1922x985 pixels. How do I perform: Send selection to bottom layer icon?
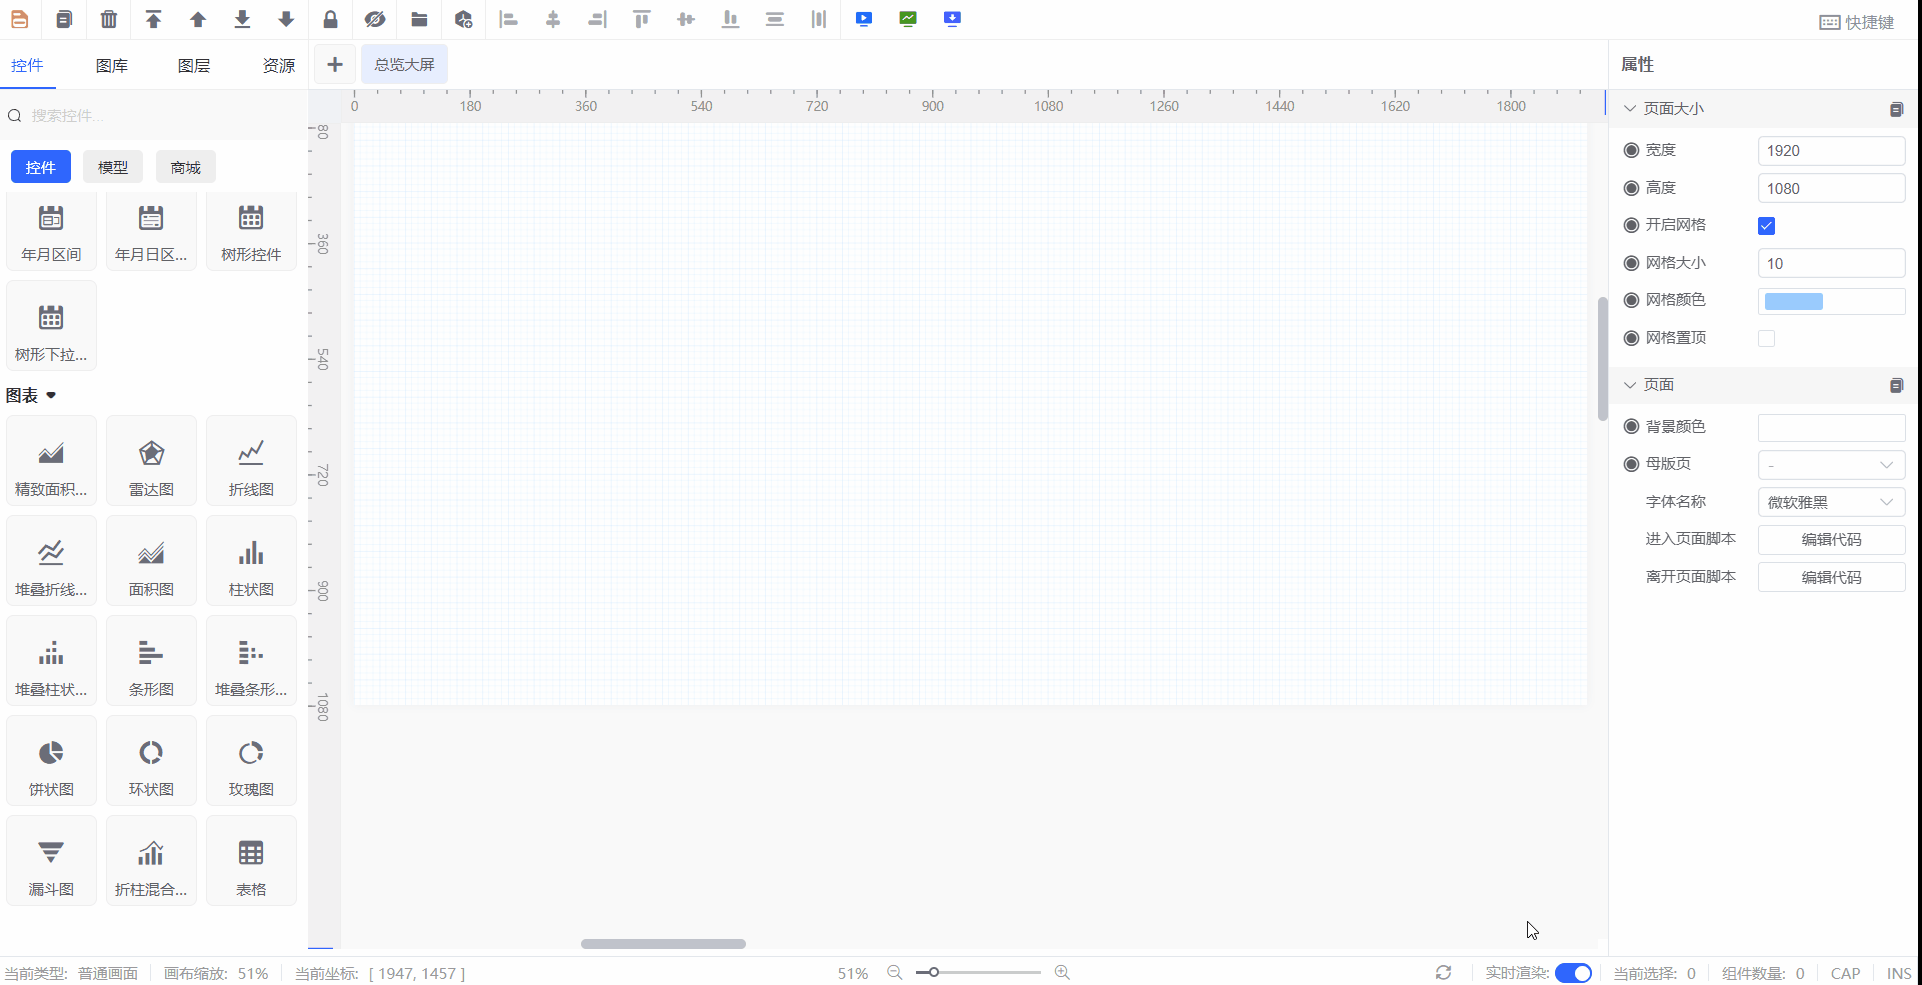click(242, 19)
